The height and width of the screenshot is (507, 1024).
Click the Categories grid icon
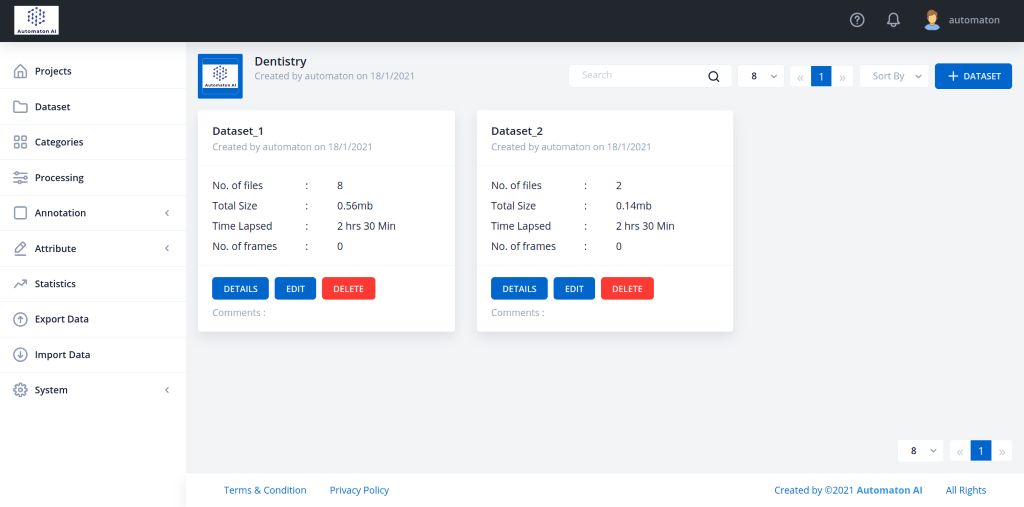pos(20,142)
